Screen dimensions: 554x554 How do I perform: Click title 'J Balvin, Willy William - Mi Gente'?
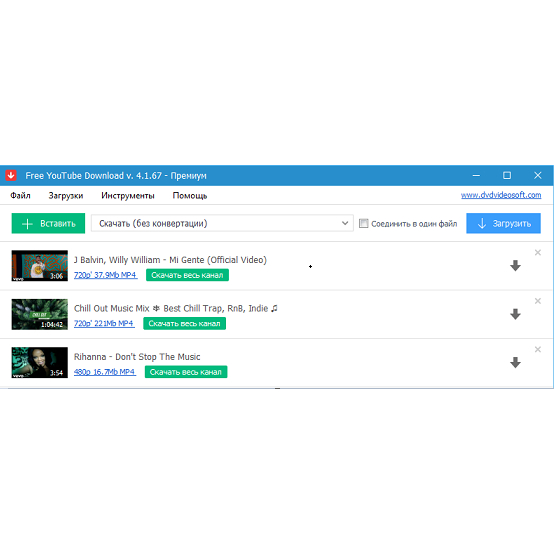click(170, 260)
